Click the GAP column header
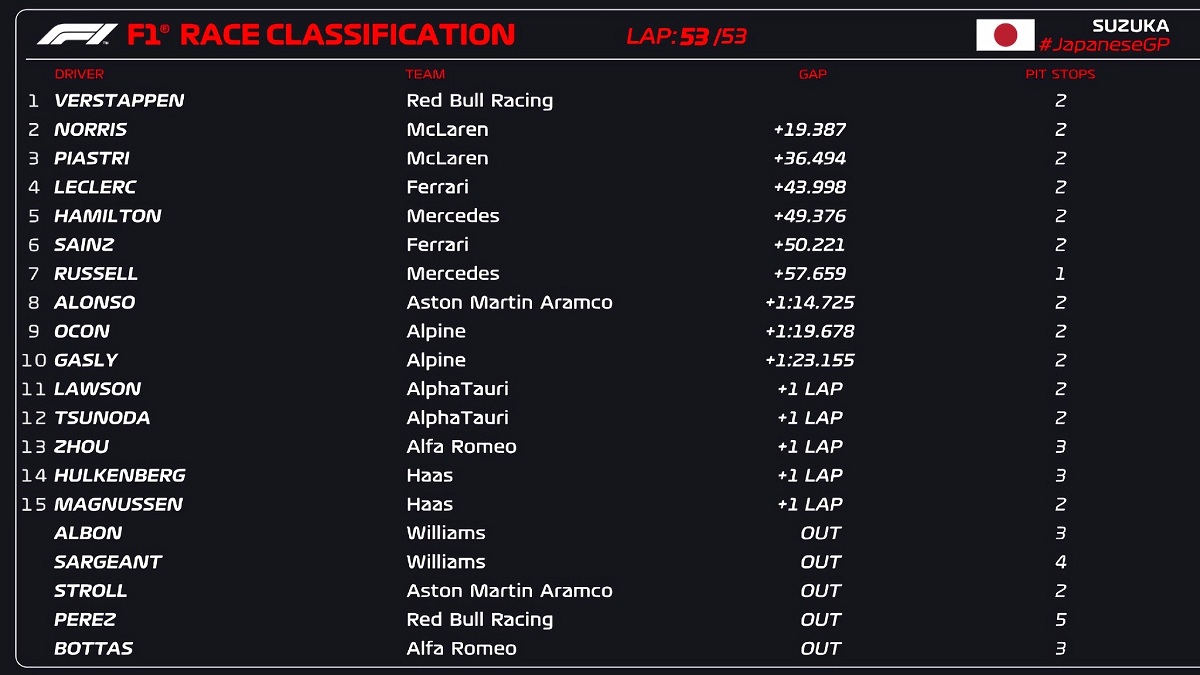 pos(812,74)
